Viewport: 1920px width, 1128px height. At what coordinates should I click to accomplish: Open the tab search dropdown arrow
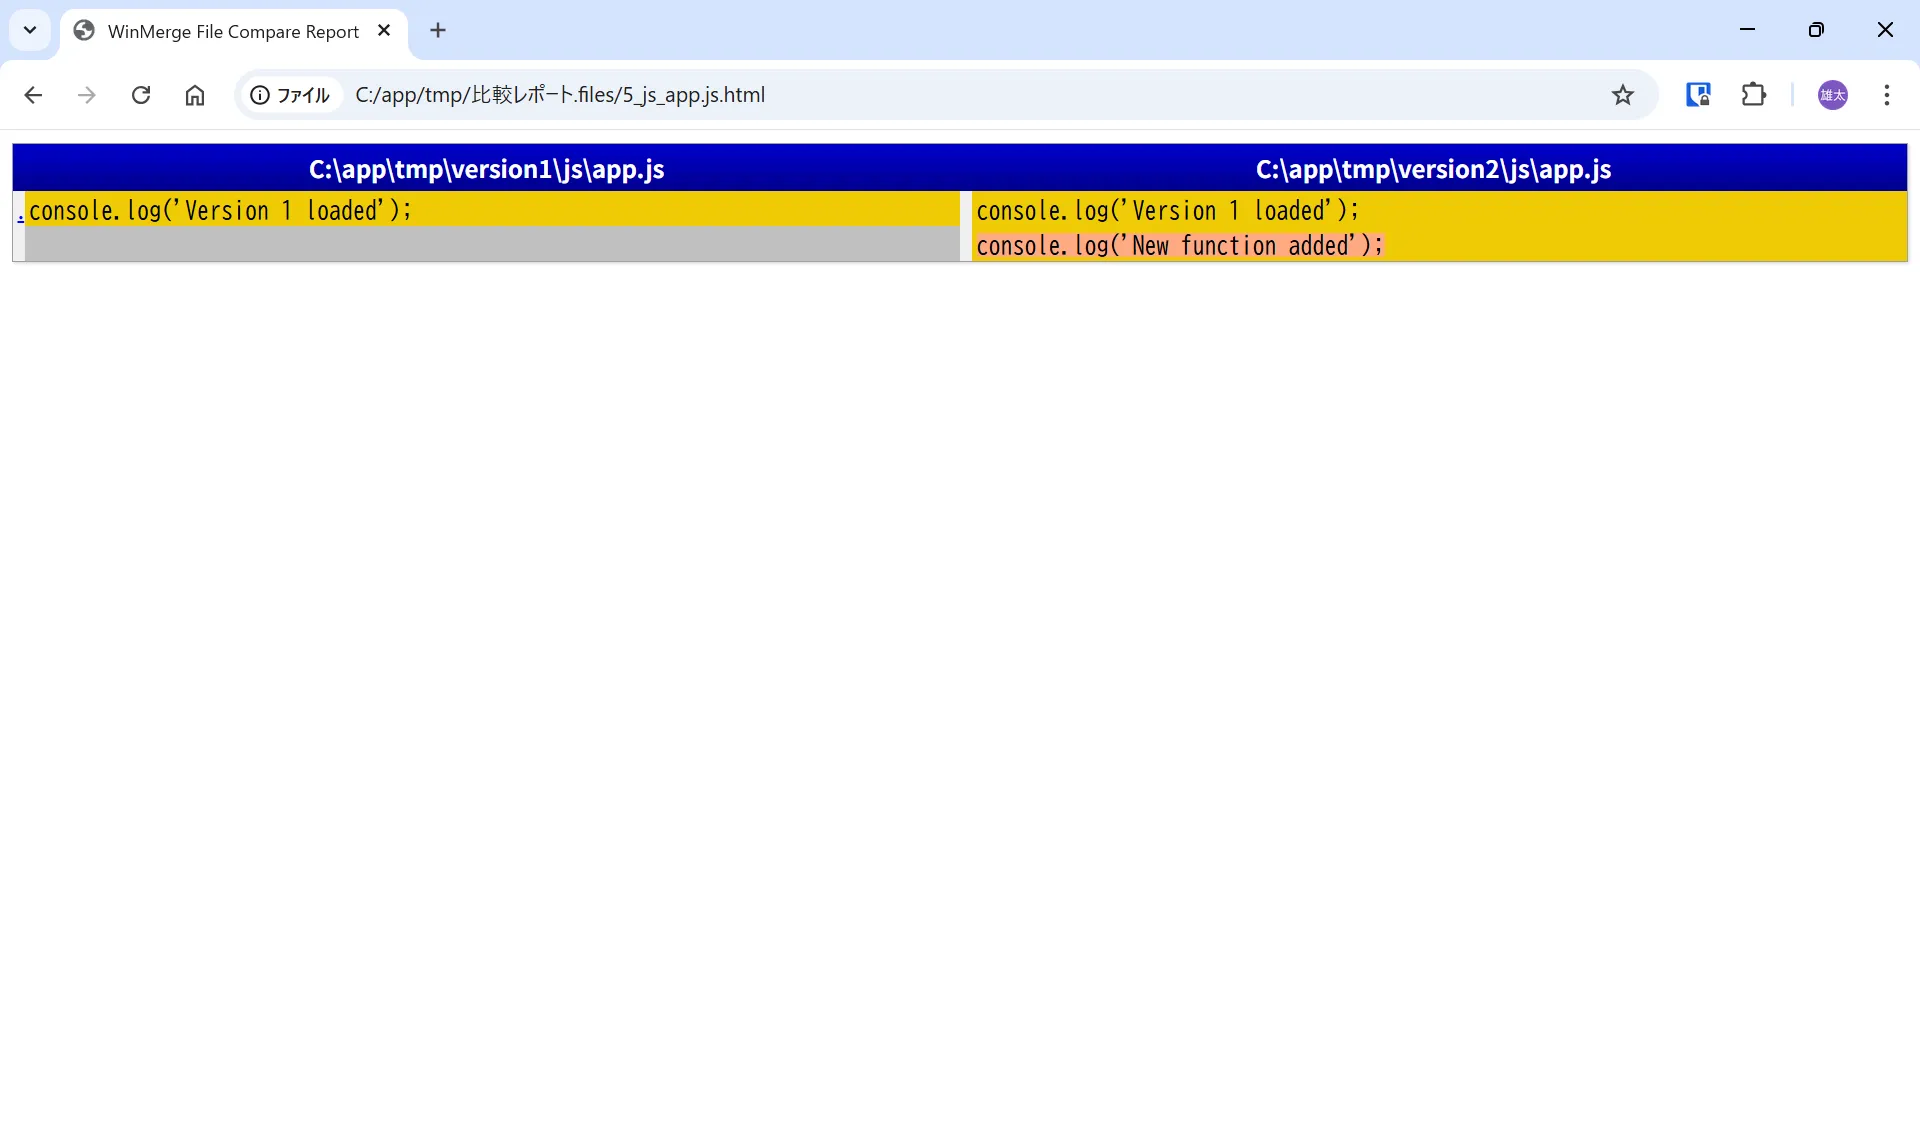[30, 30]
